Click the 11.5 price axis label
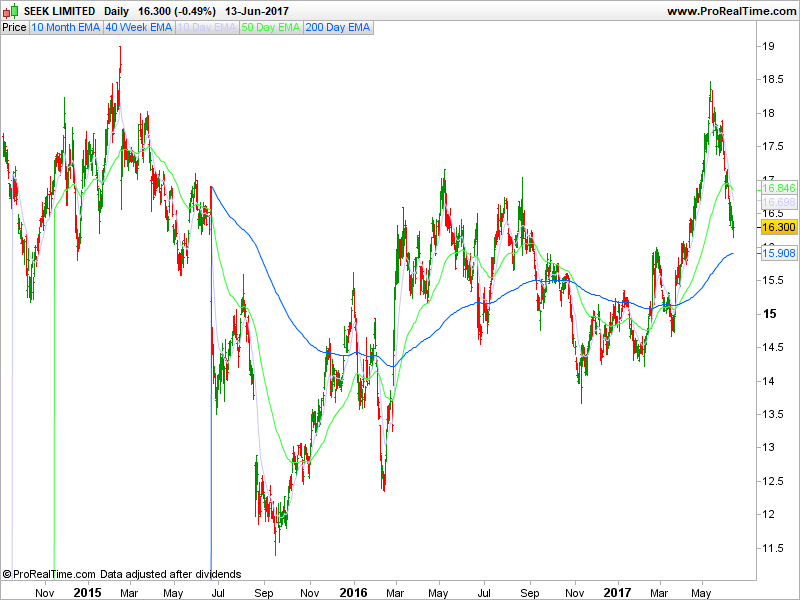800x600 pixels. point(773,548)
